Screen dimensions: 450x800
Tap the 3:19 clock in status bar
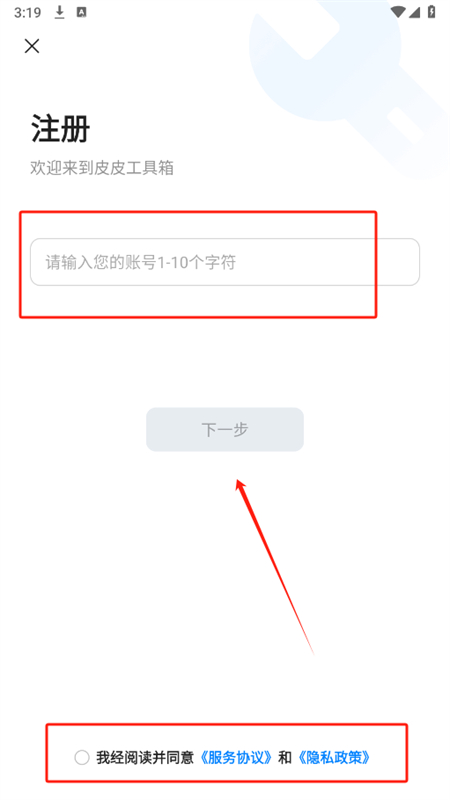tap(28, 13)
